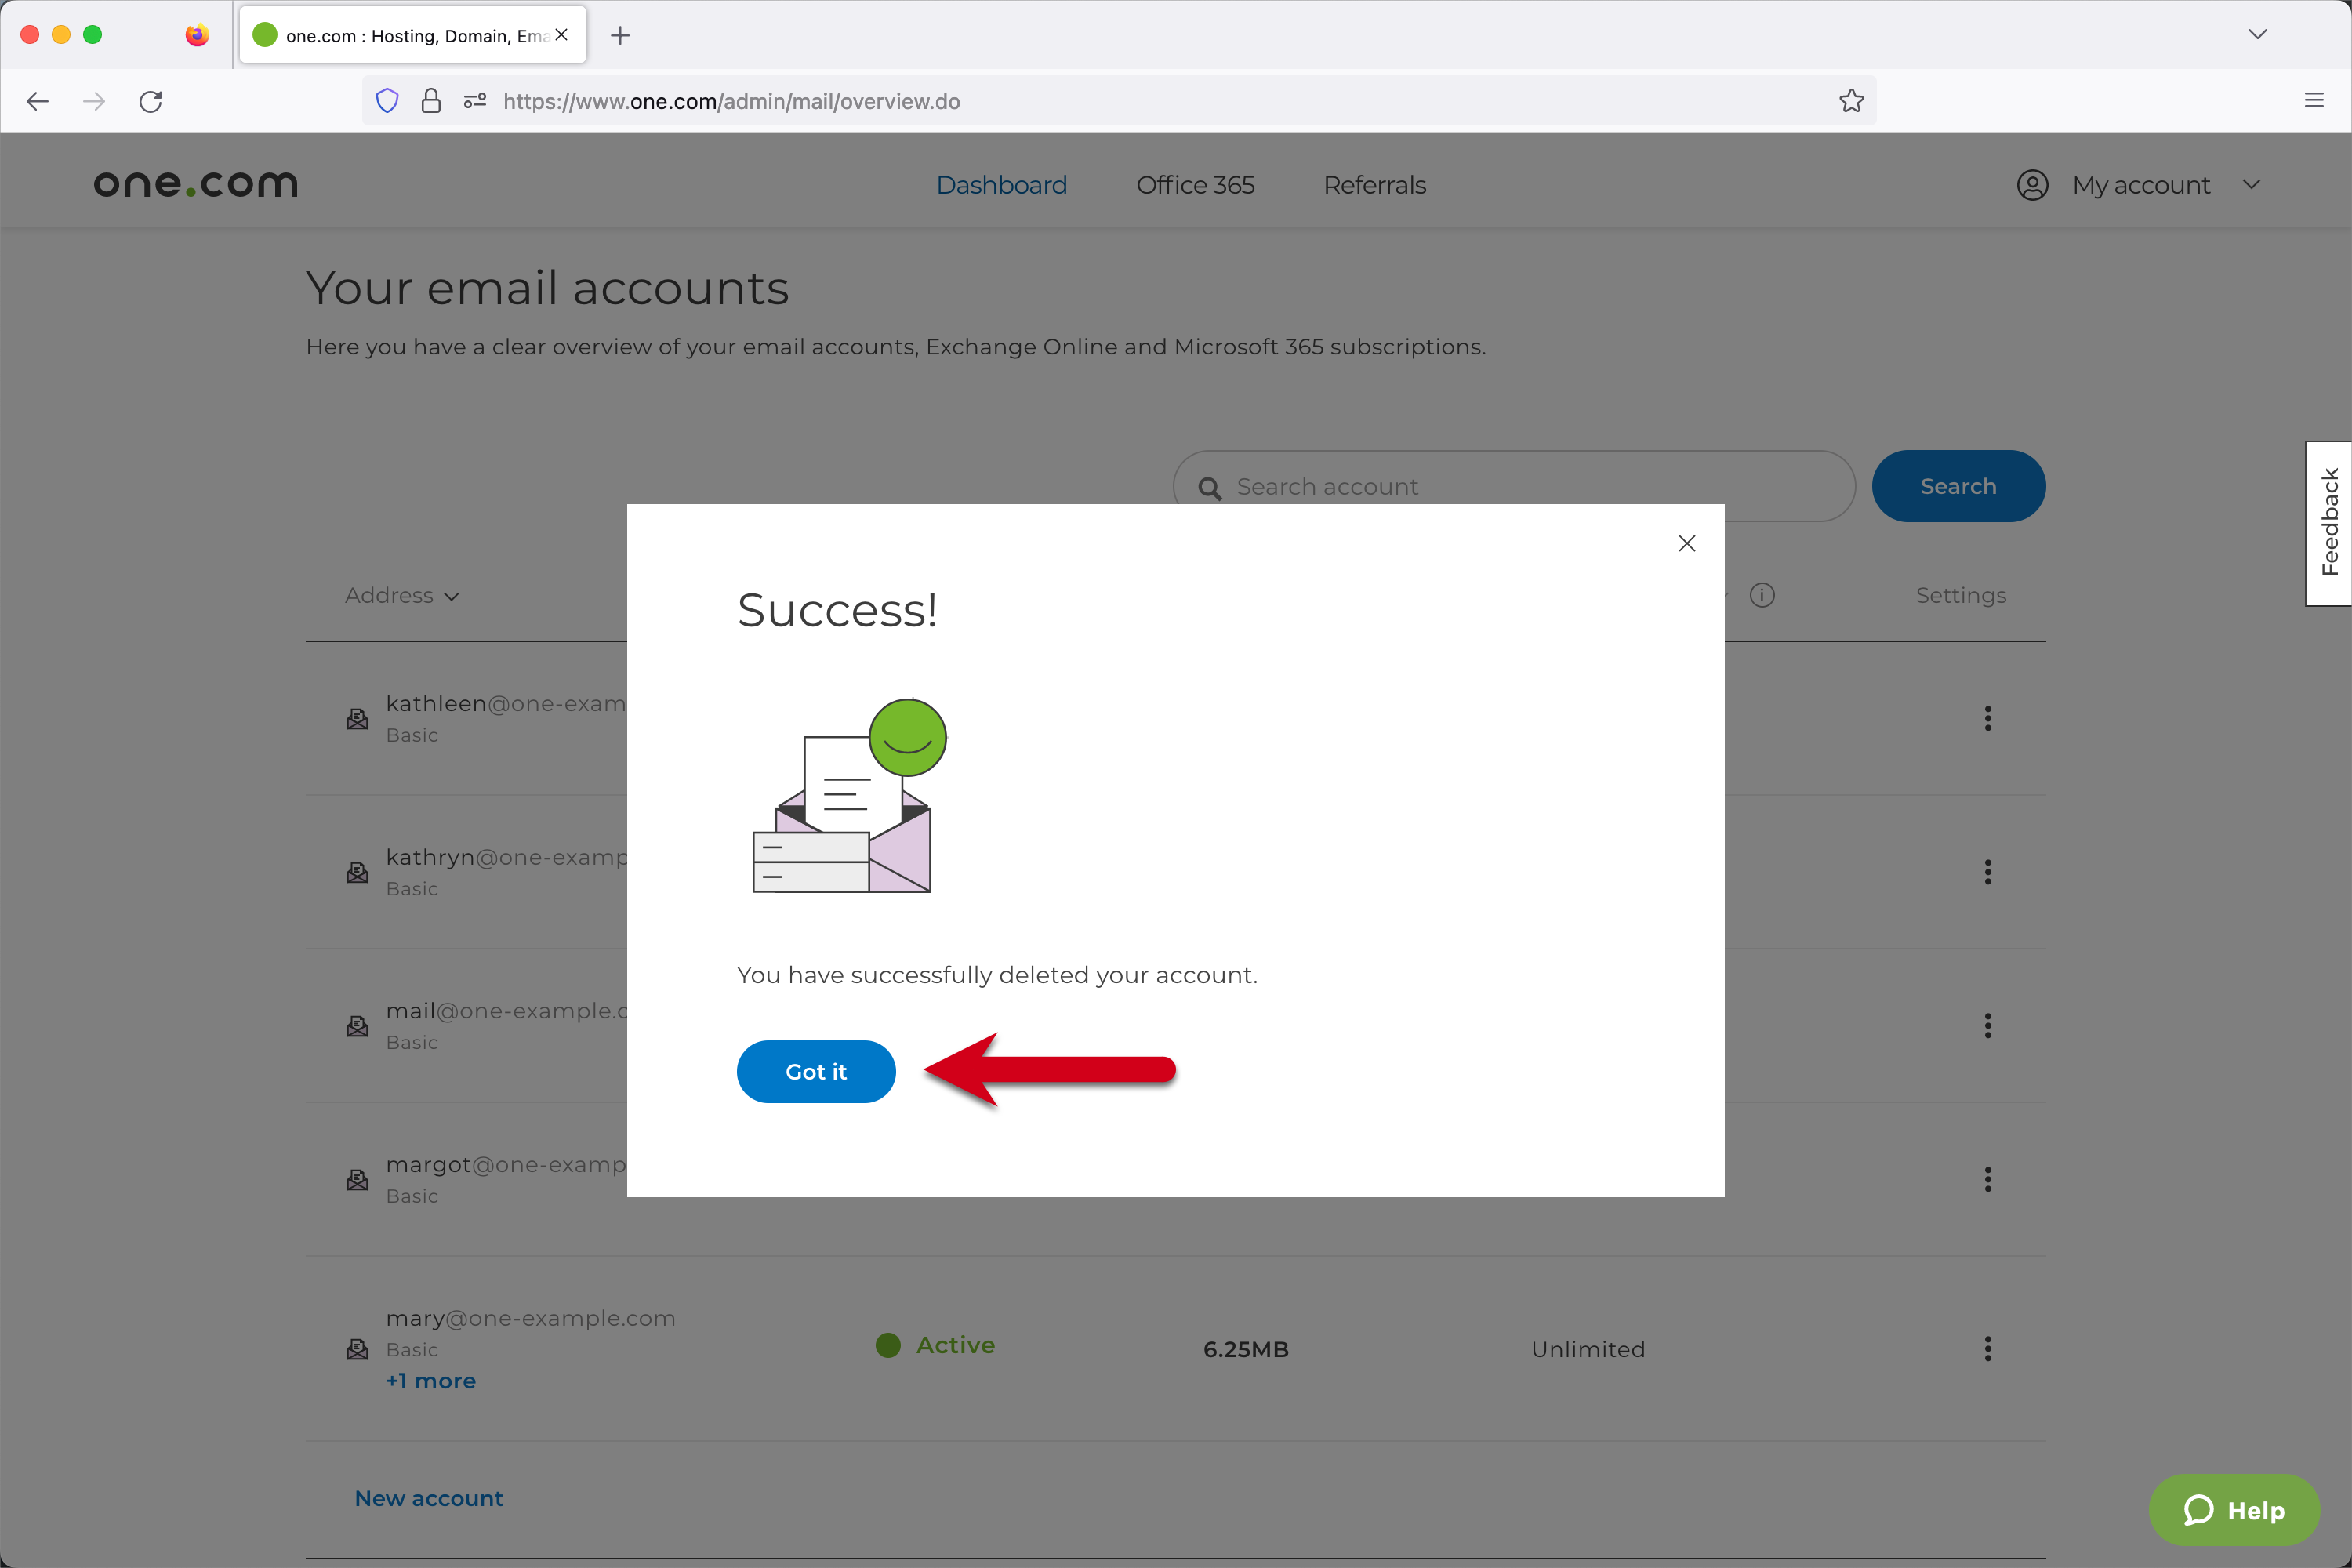Close the Success dialog with X icon
2352x1568 pixels.
[1686, 543]
